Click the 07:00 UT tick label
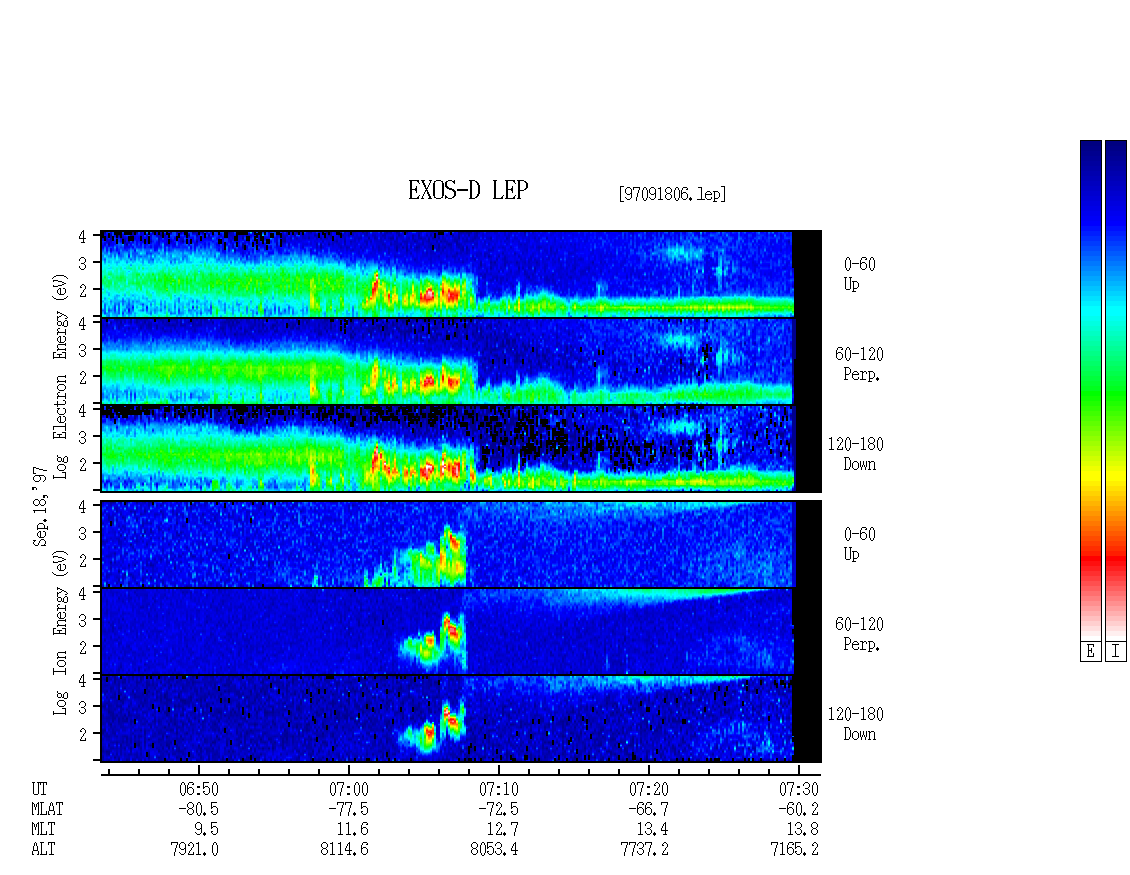Image resolution: width=1130 pixels, height=875 pixels. click(349, 789)
